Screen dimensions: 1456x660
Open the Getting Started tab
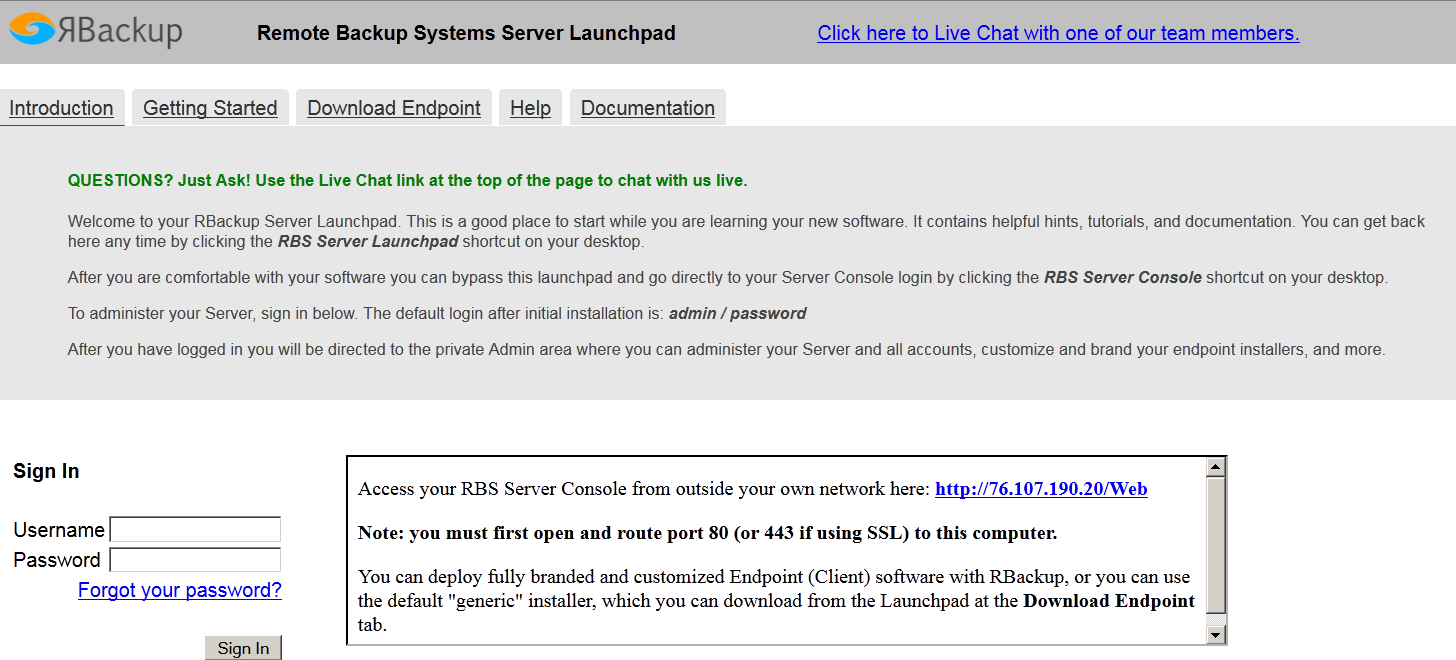[210, 107]
